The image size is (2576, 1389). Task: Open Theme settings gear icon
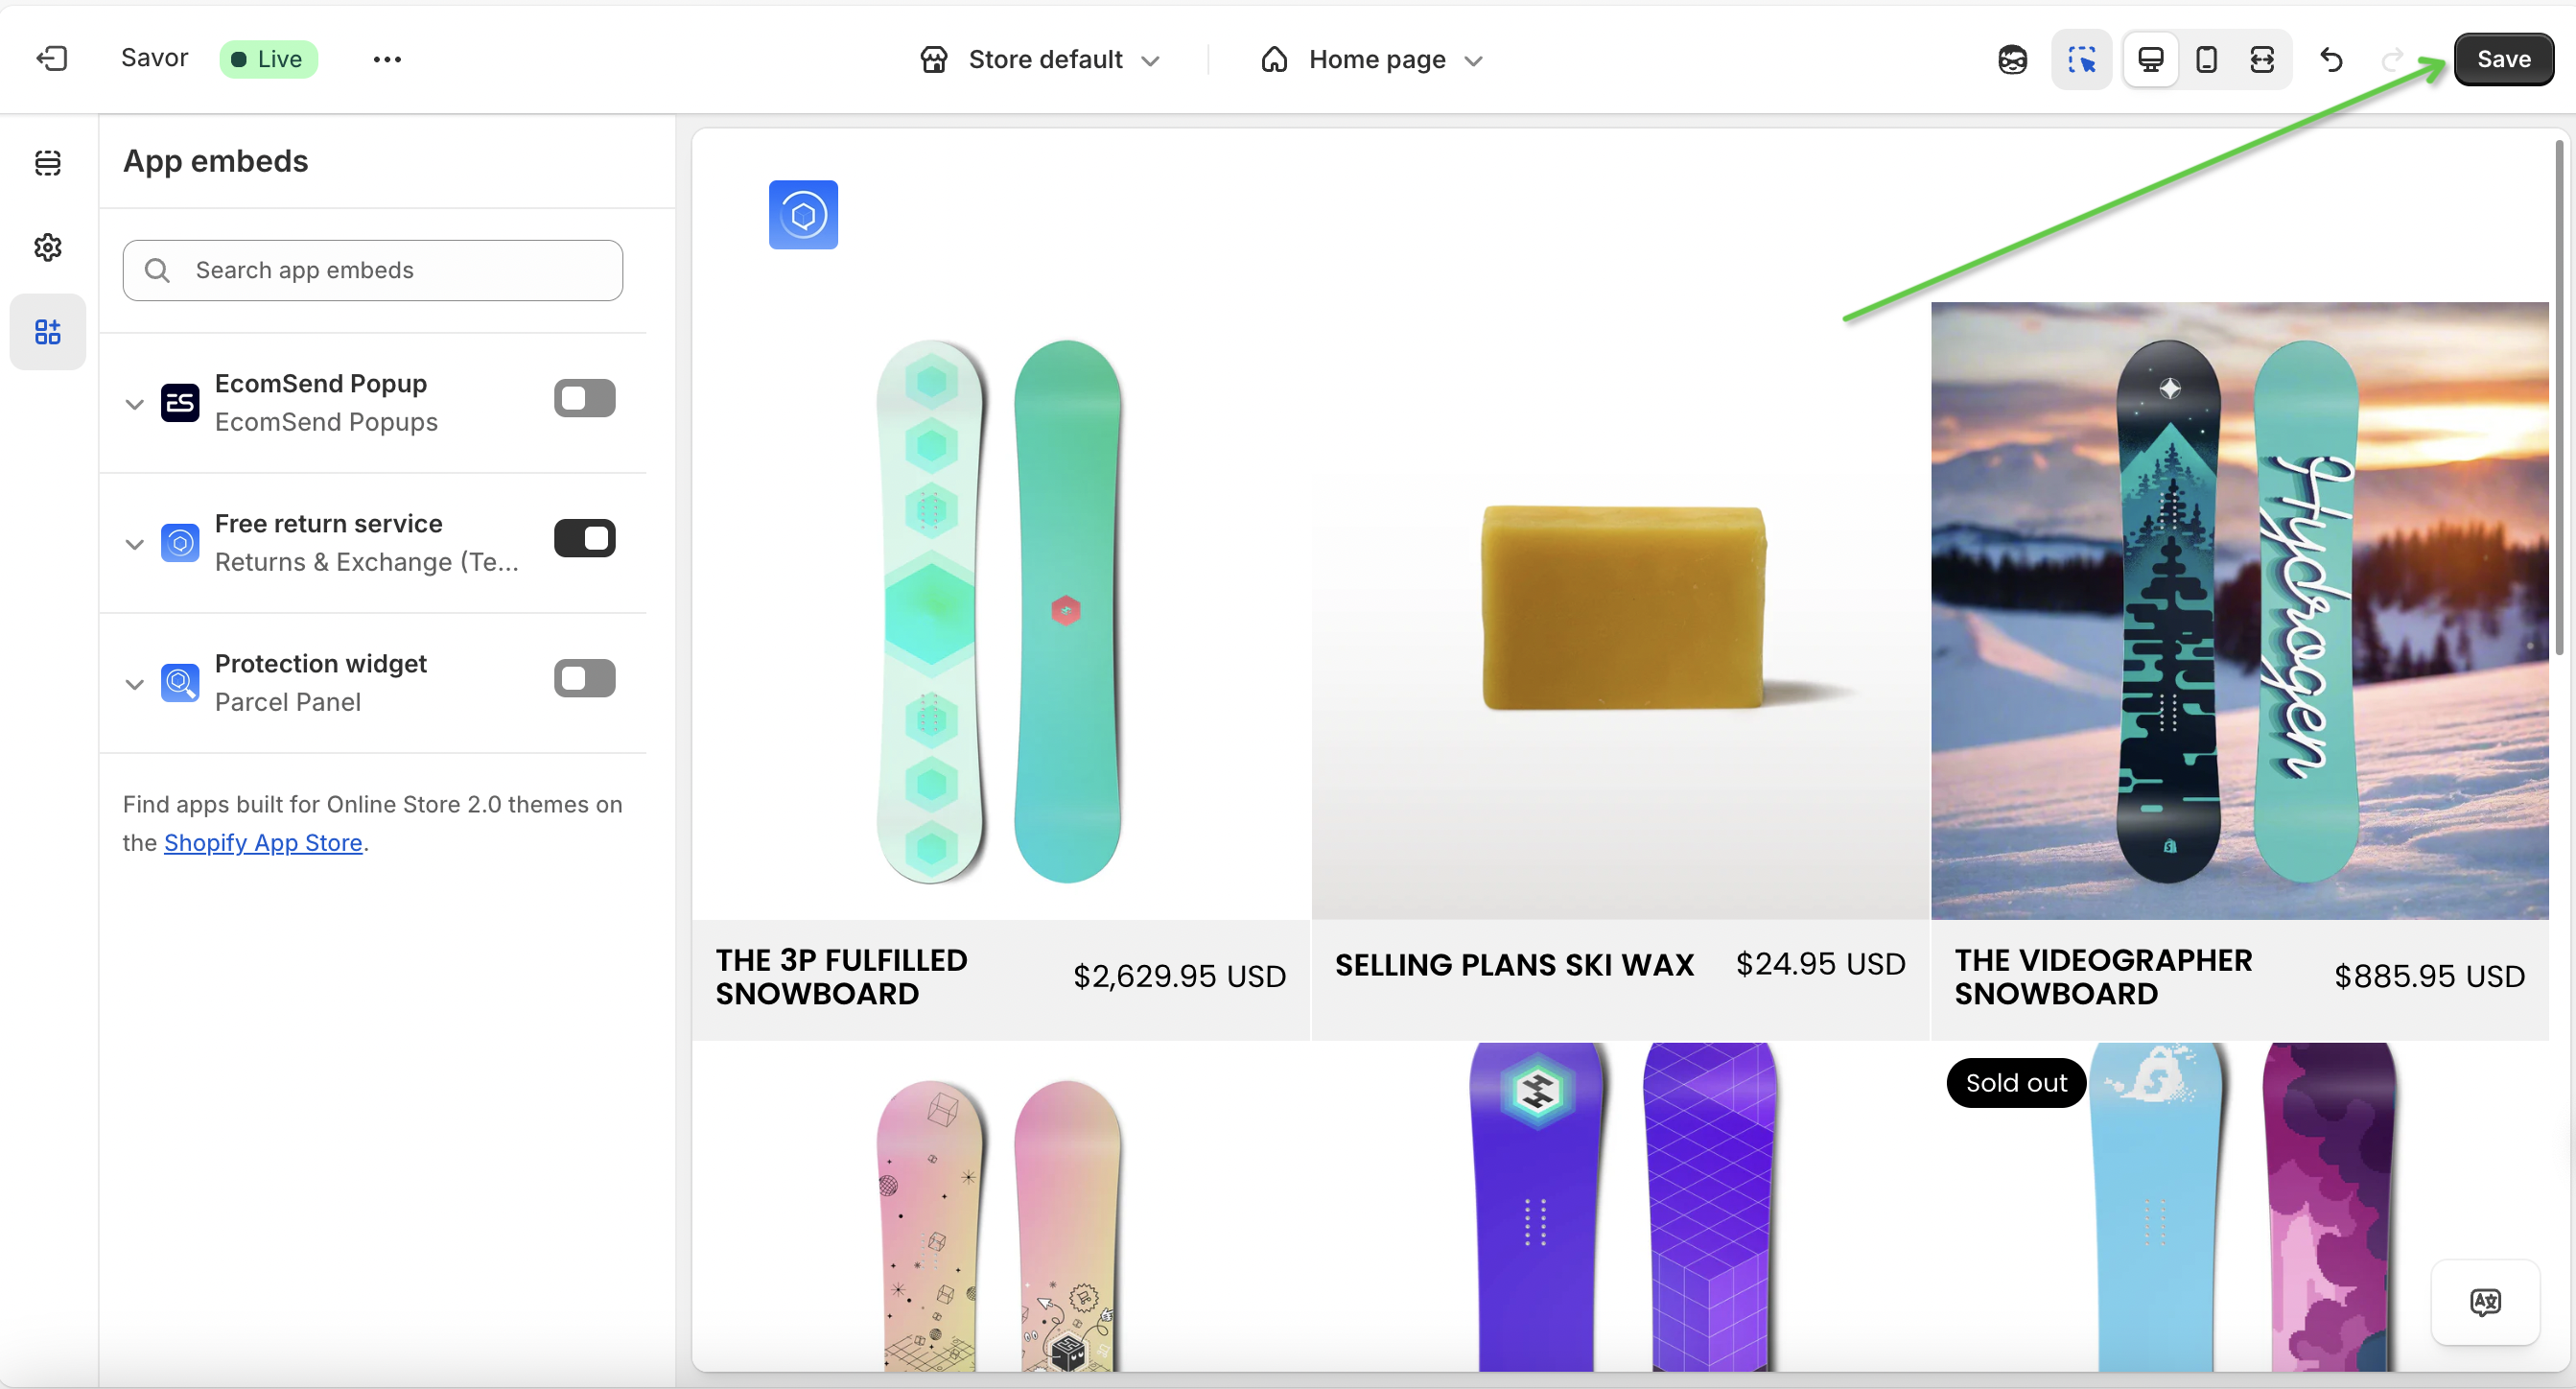click(48, 247)
